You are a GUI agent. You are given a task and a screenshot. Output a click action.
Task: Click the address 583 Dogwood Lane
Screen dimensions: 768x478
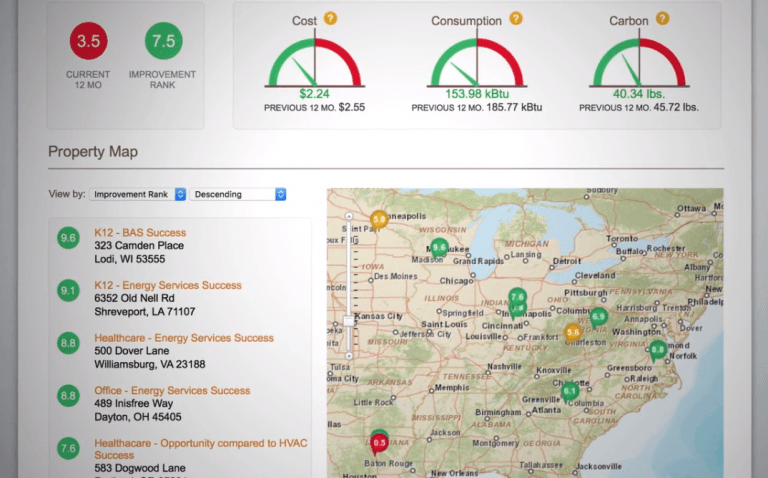[140, 468]
